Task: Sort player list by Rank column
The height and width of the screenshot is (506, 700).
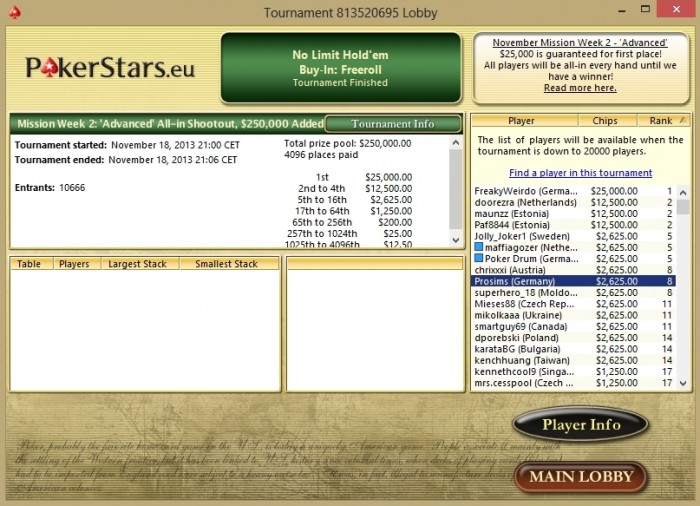Action: 663,121
